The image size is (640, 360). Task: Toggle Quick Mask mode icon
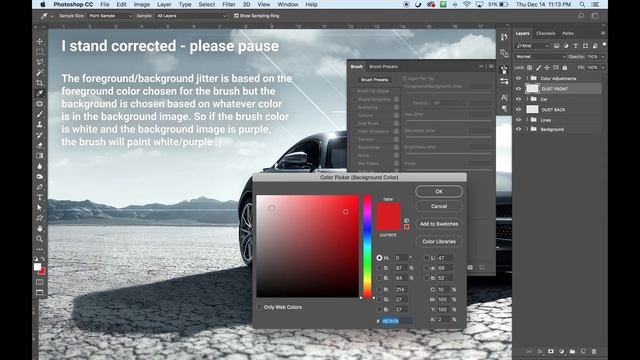(x=40, y=282)
